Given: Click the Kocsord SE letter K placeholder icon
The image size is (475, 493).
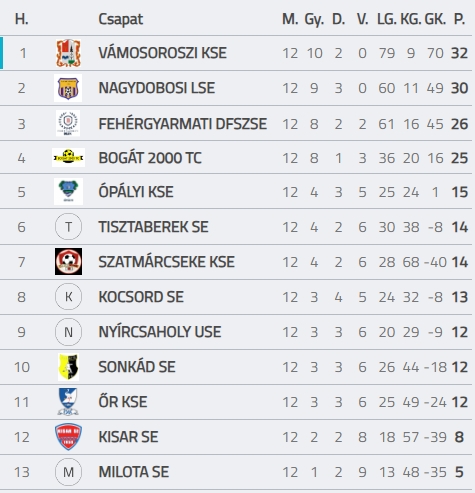Looking at the screenshot, I should tap(68, 297).
